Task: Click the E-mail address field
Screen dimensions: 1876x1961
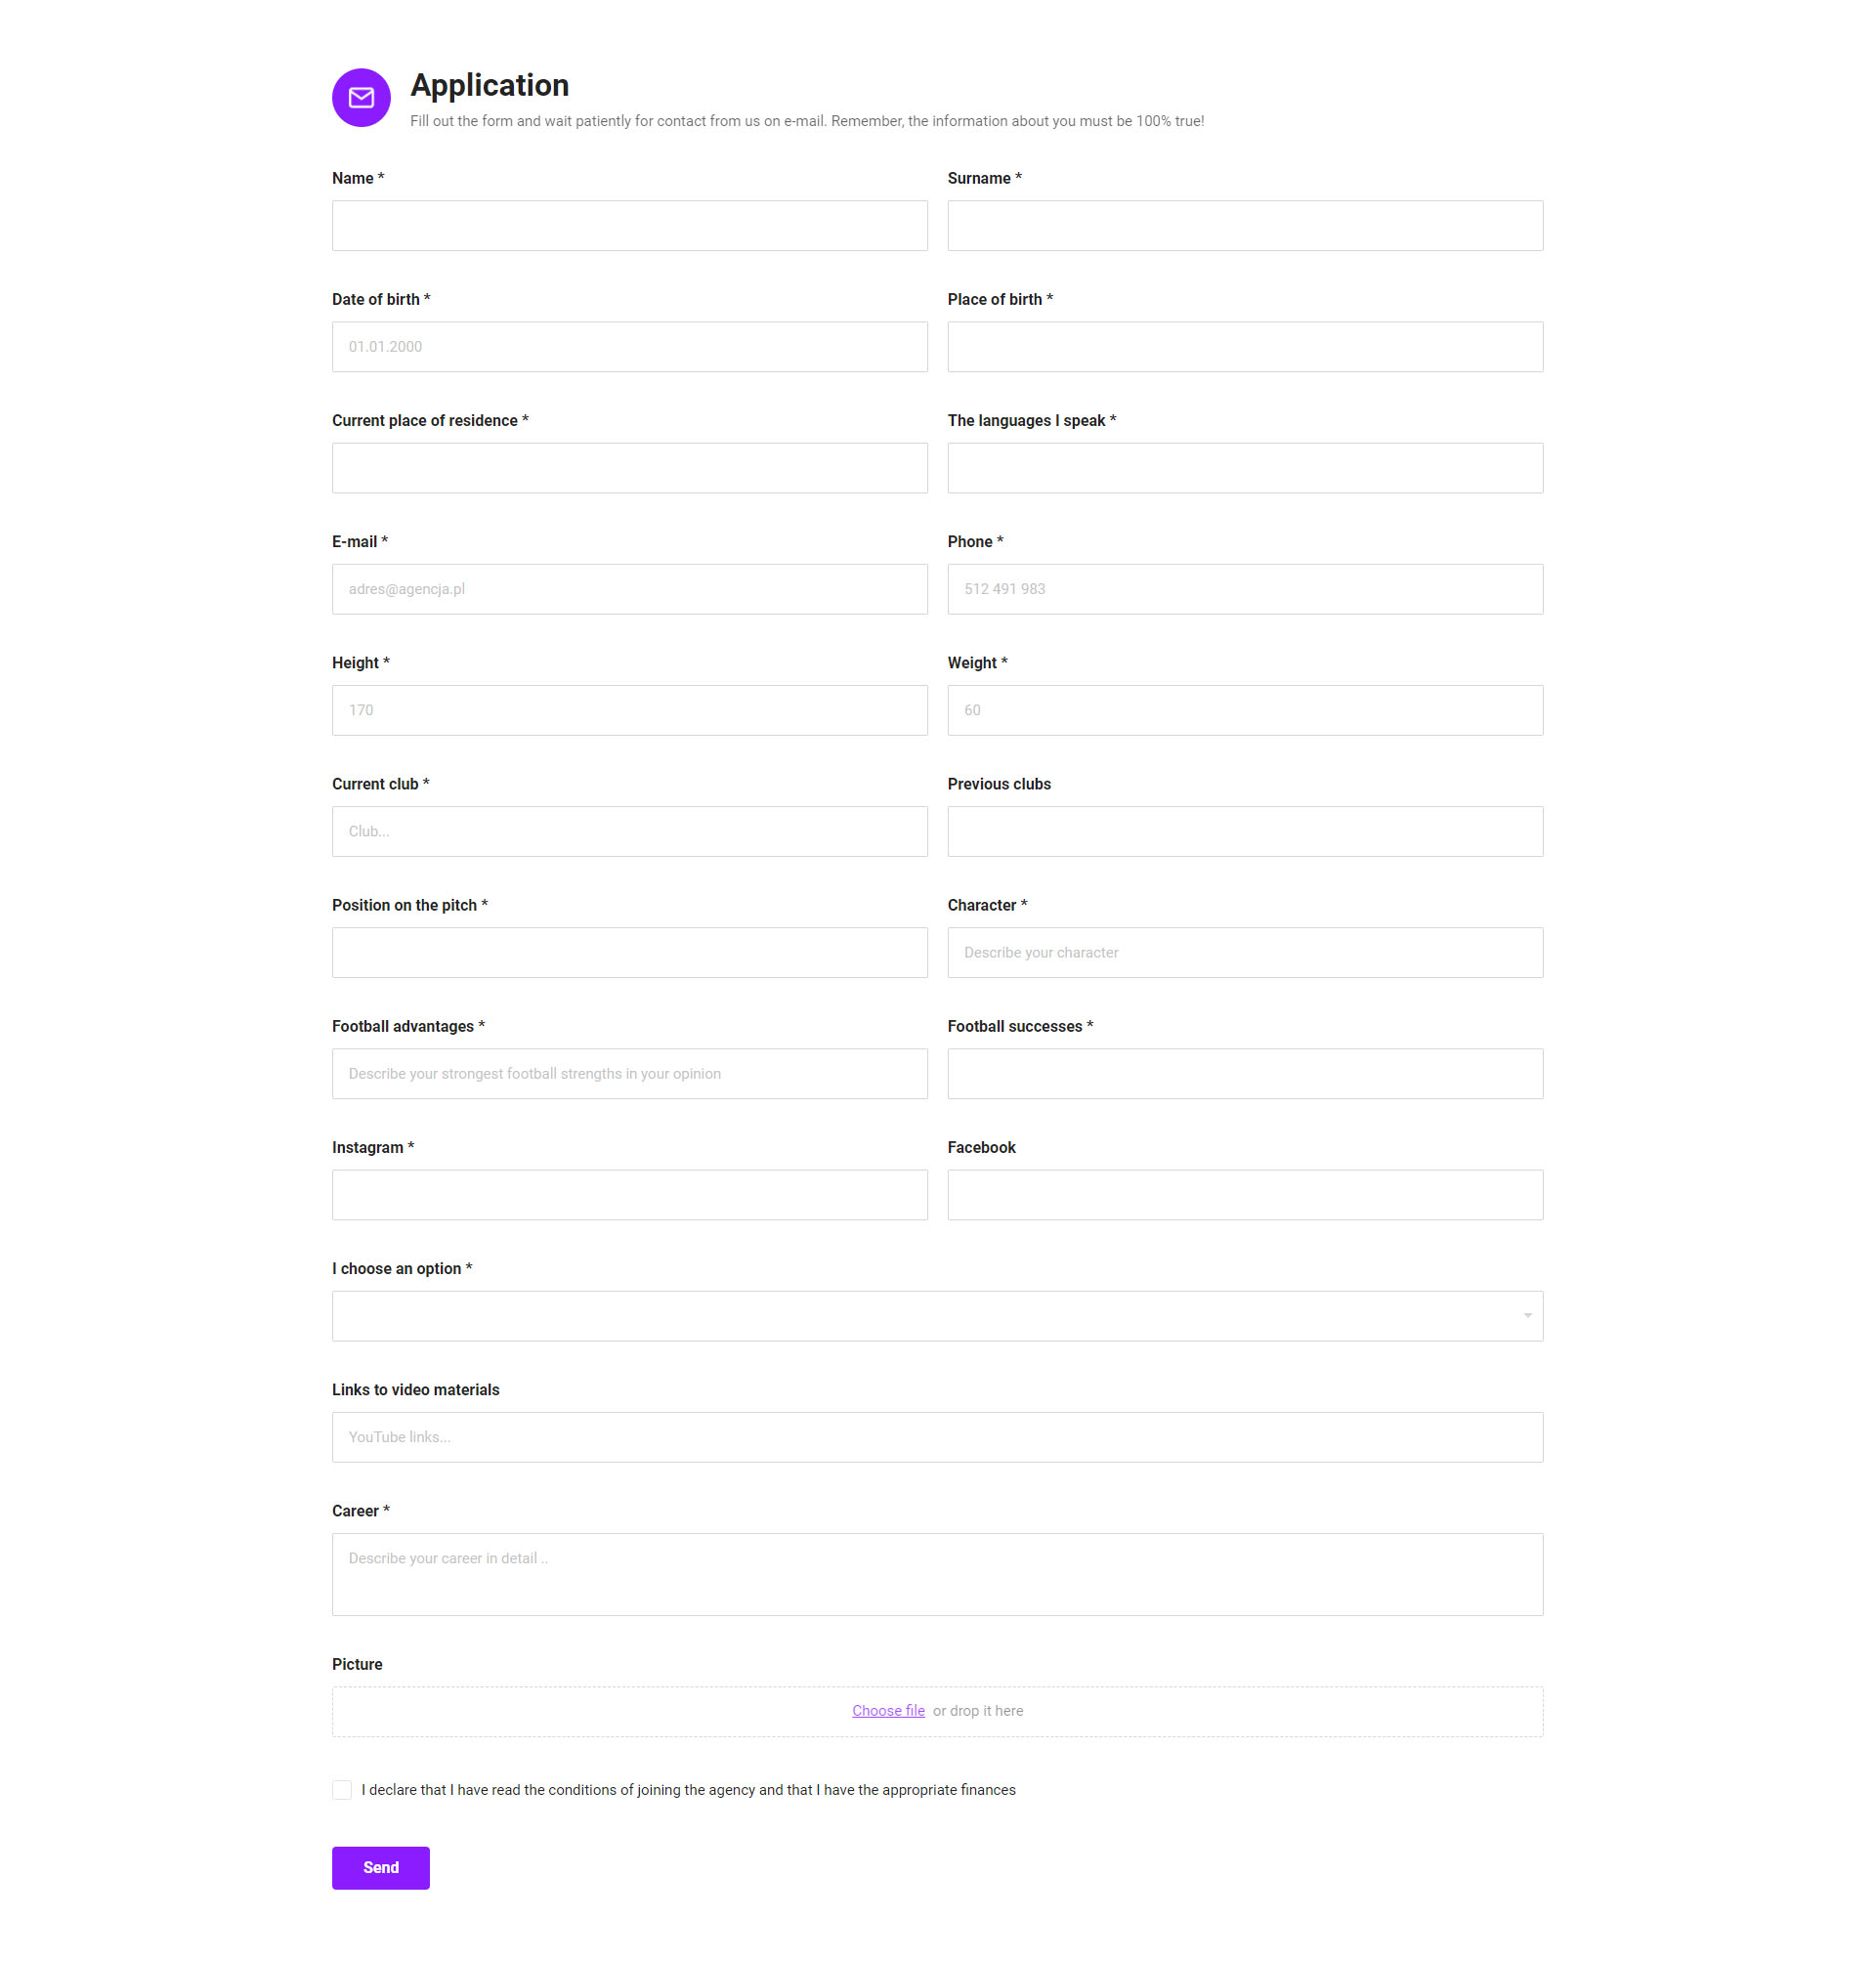Action: click(x=630, y=589)
